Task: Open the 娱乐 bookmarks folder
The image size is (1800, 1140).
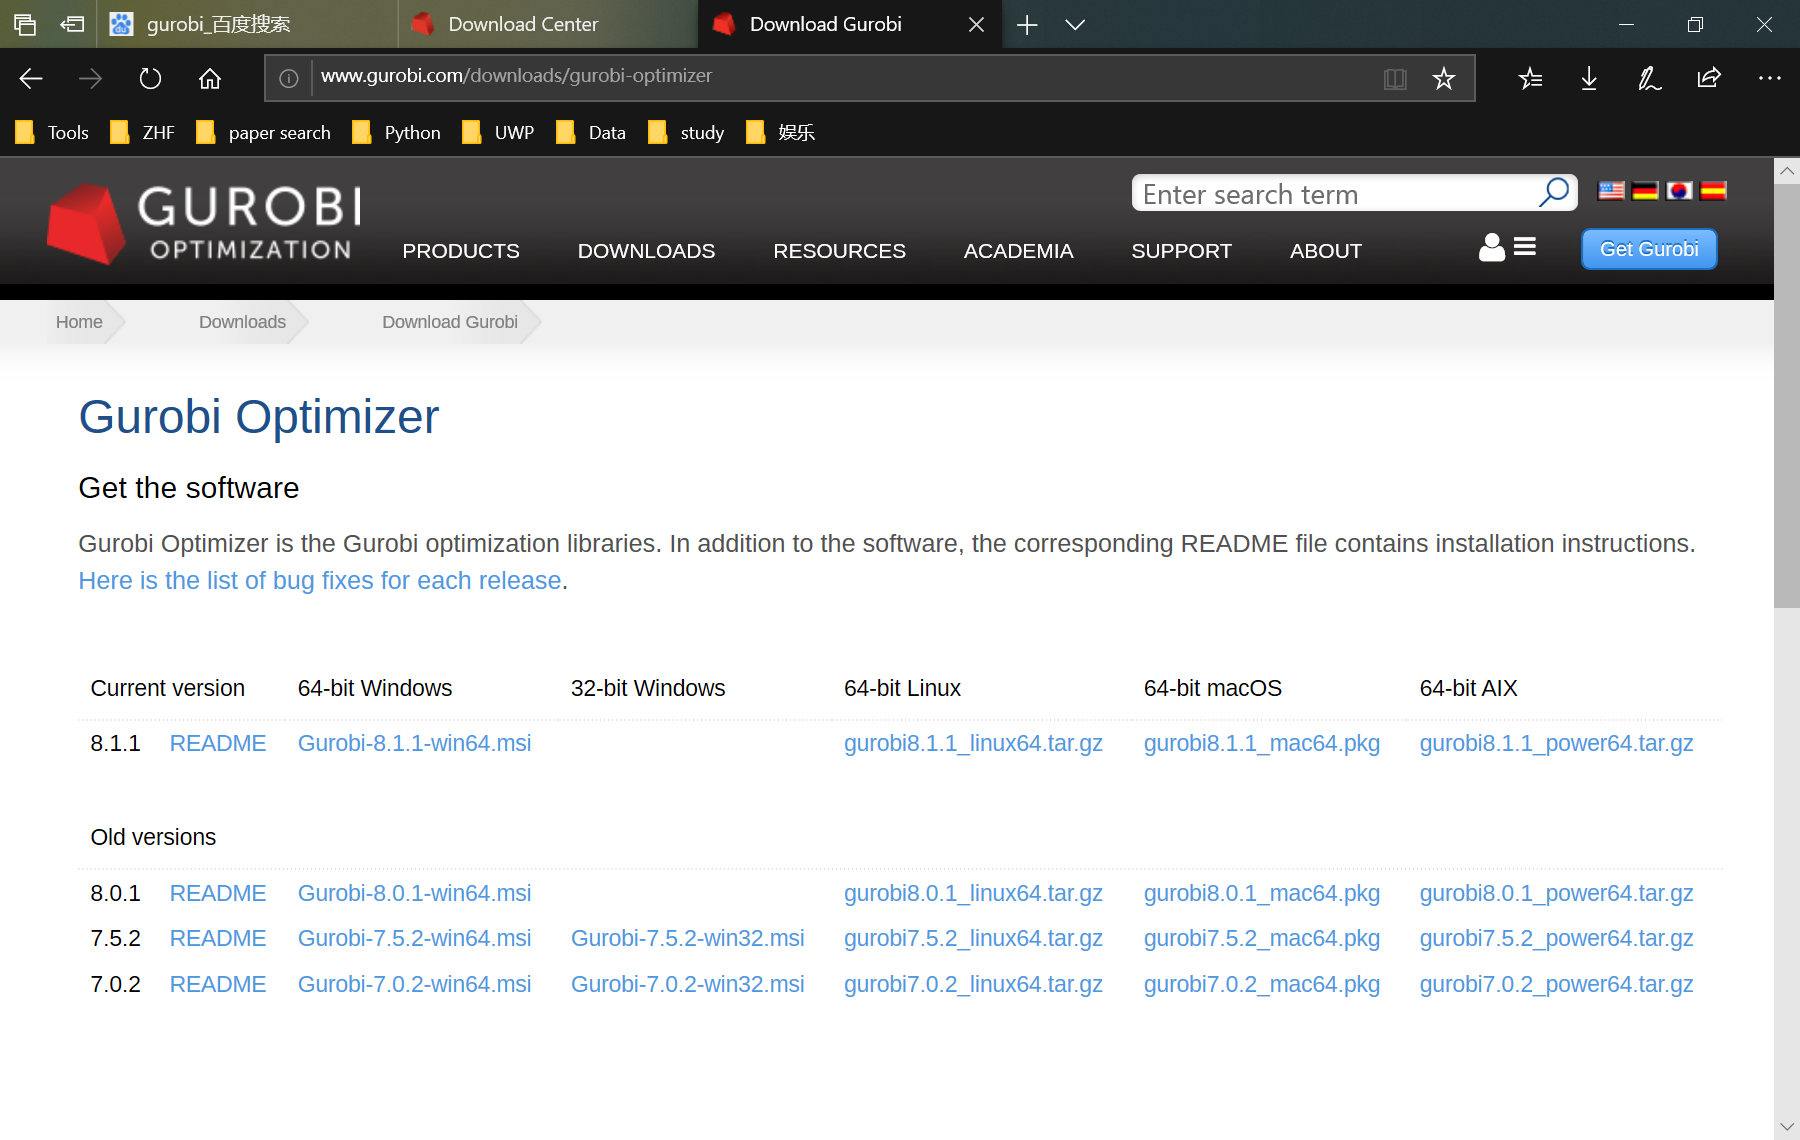Action: 781,132
